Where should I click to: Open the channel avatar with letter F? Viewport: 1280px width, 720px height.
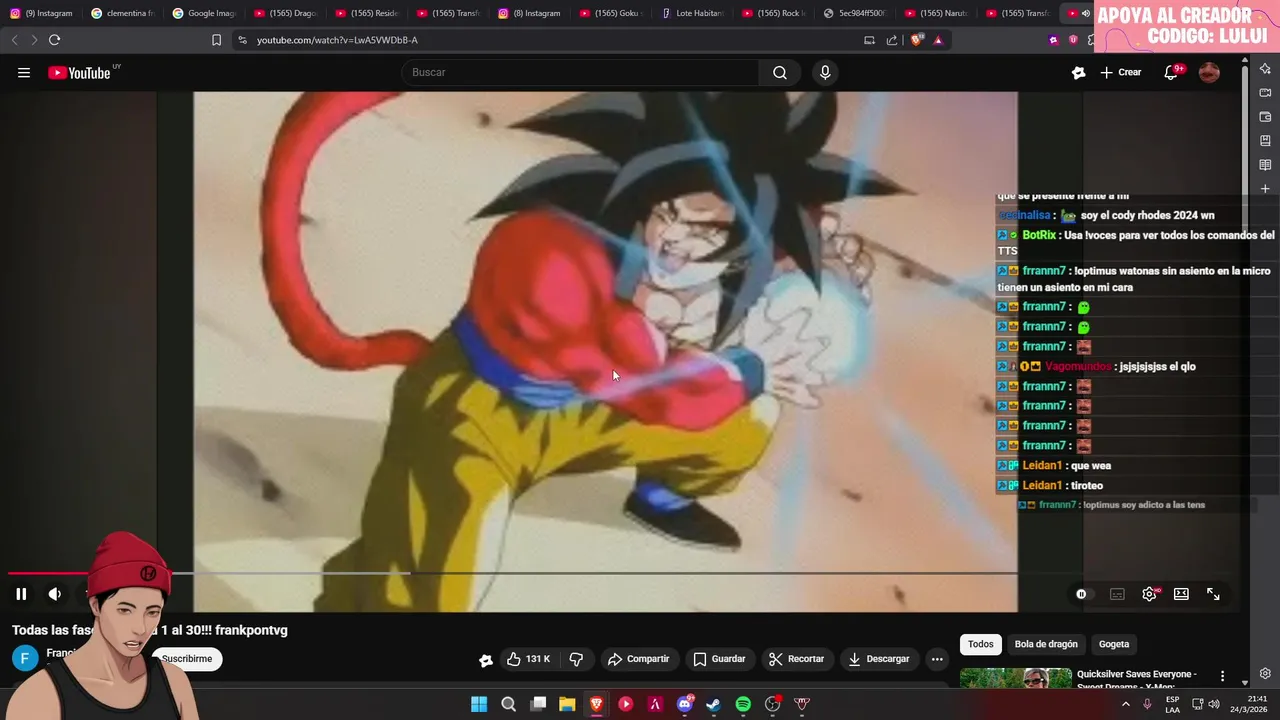(x=25, y=658)
